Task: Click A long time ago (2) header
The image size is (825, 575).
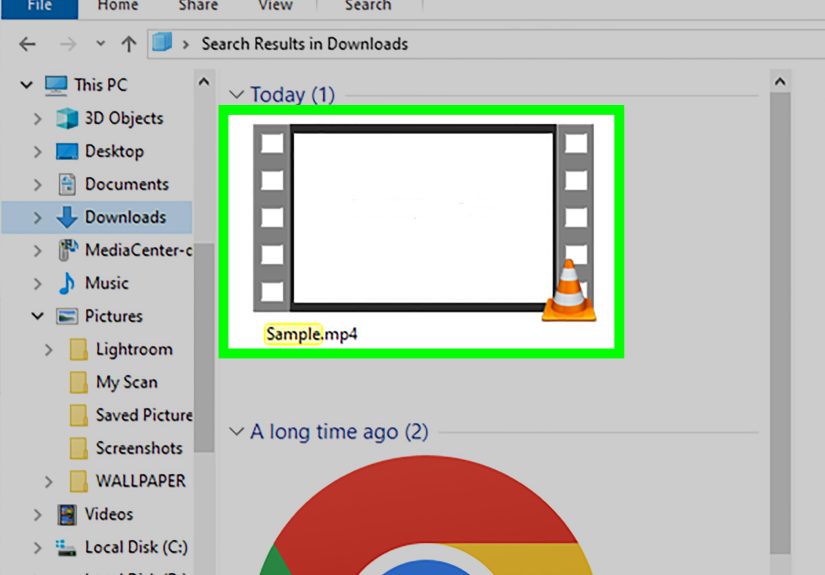Action: click(x=339, y=432)
